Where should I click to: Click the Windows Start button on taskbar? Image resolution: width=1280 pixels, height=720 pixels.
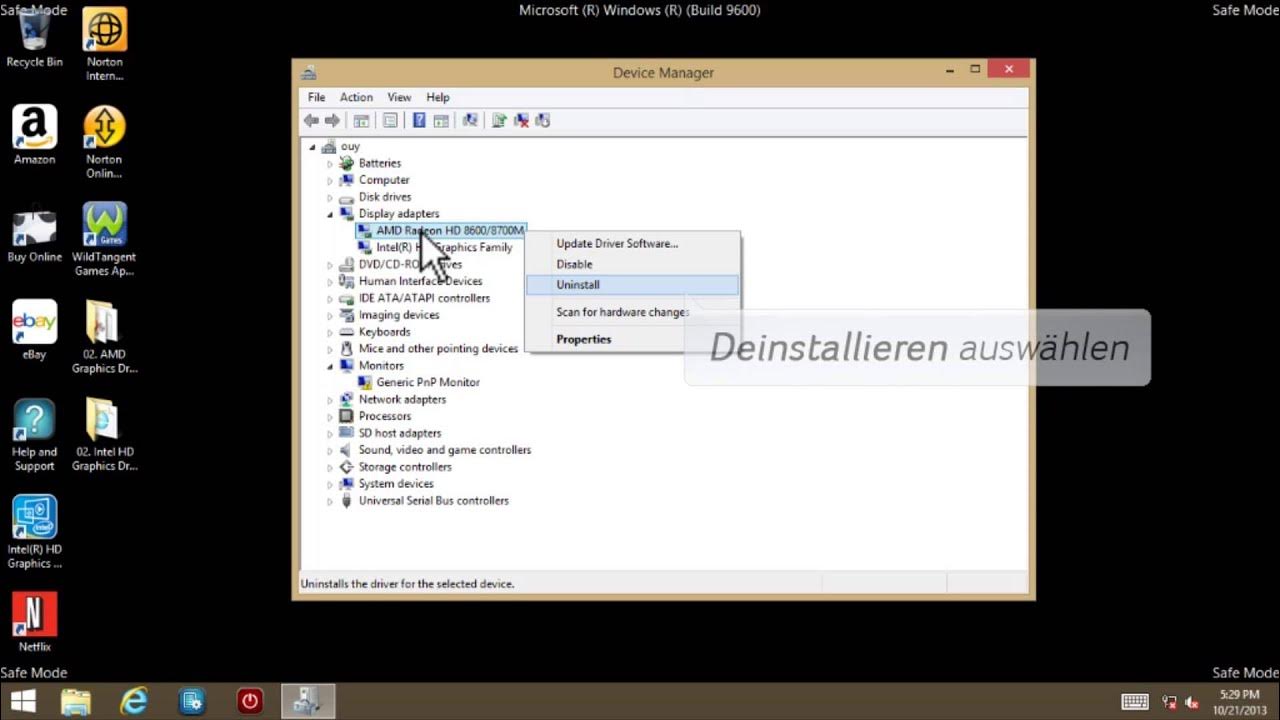[24, 701]
